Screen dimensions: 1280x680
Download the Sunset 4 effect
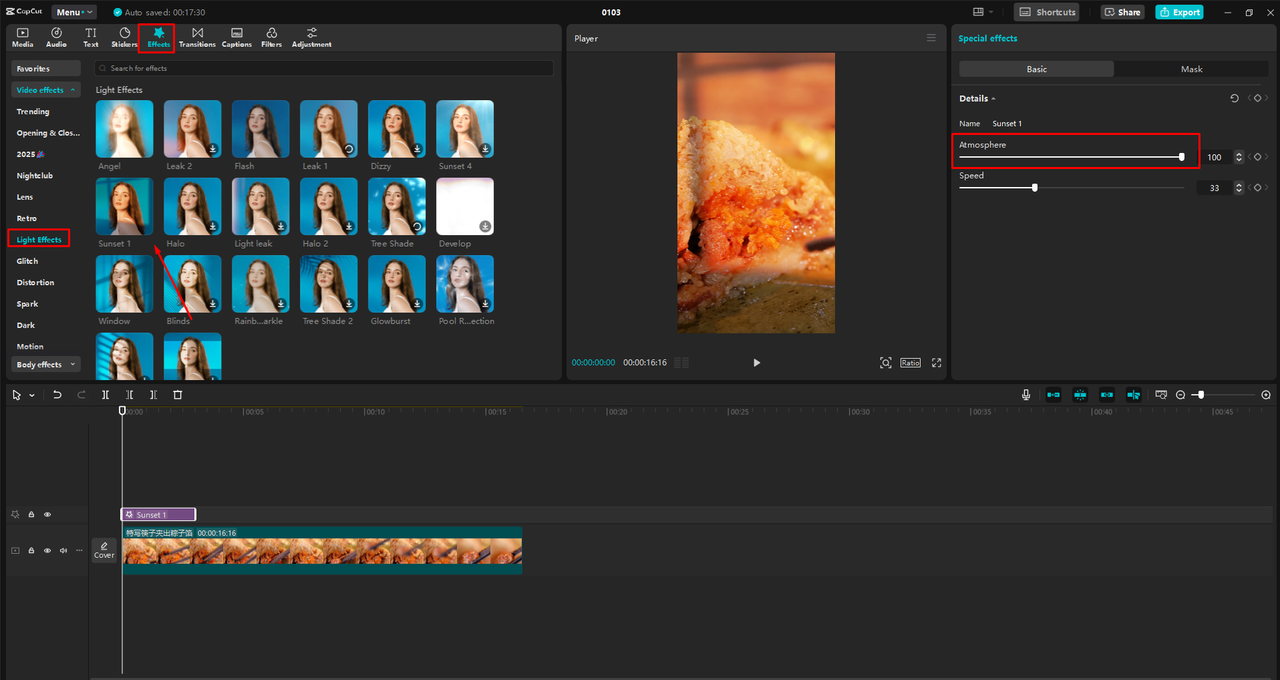pyautogui.click(x=485, y=149)
